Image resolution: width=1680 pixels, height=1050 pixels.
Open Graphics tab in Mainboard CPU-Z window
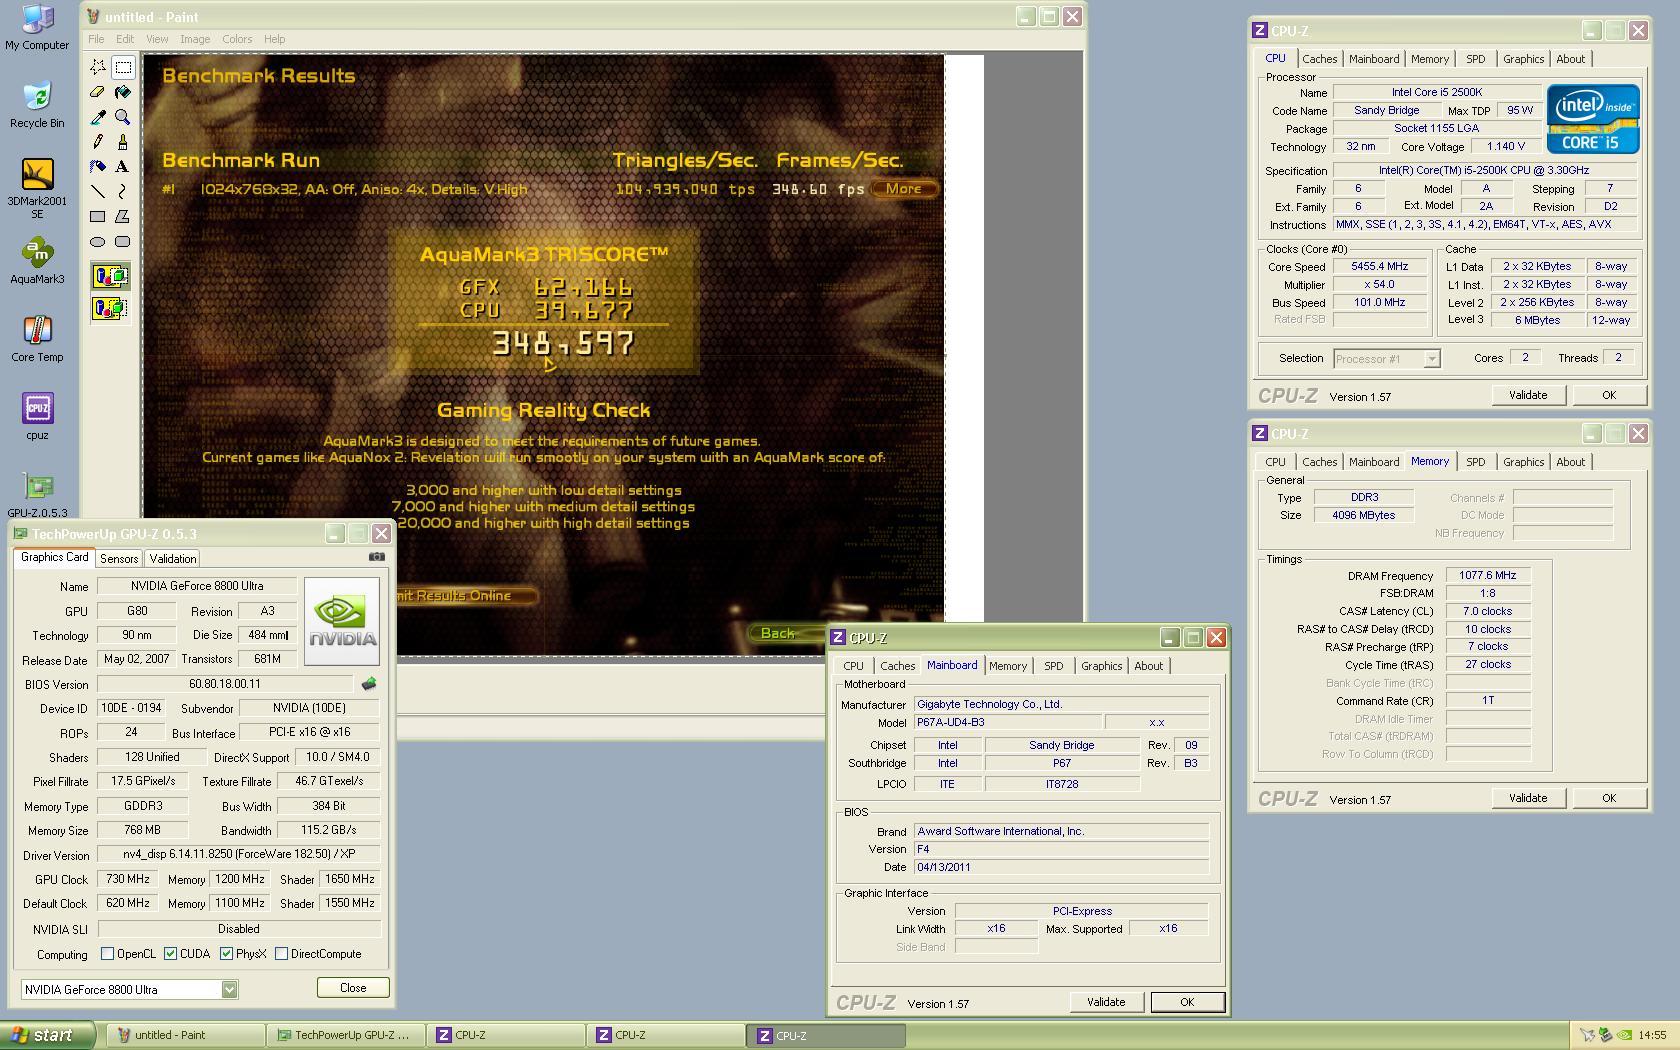[x=1101, y=666]
